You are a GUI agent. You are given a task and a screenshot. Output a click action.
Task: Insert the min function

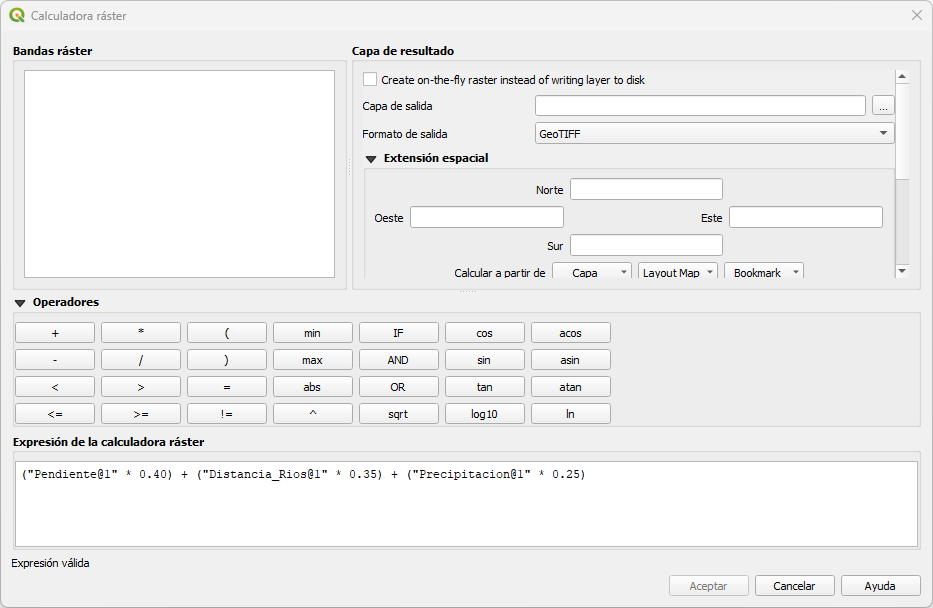[x=313, y=333]
